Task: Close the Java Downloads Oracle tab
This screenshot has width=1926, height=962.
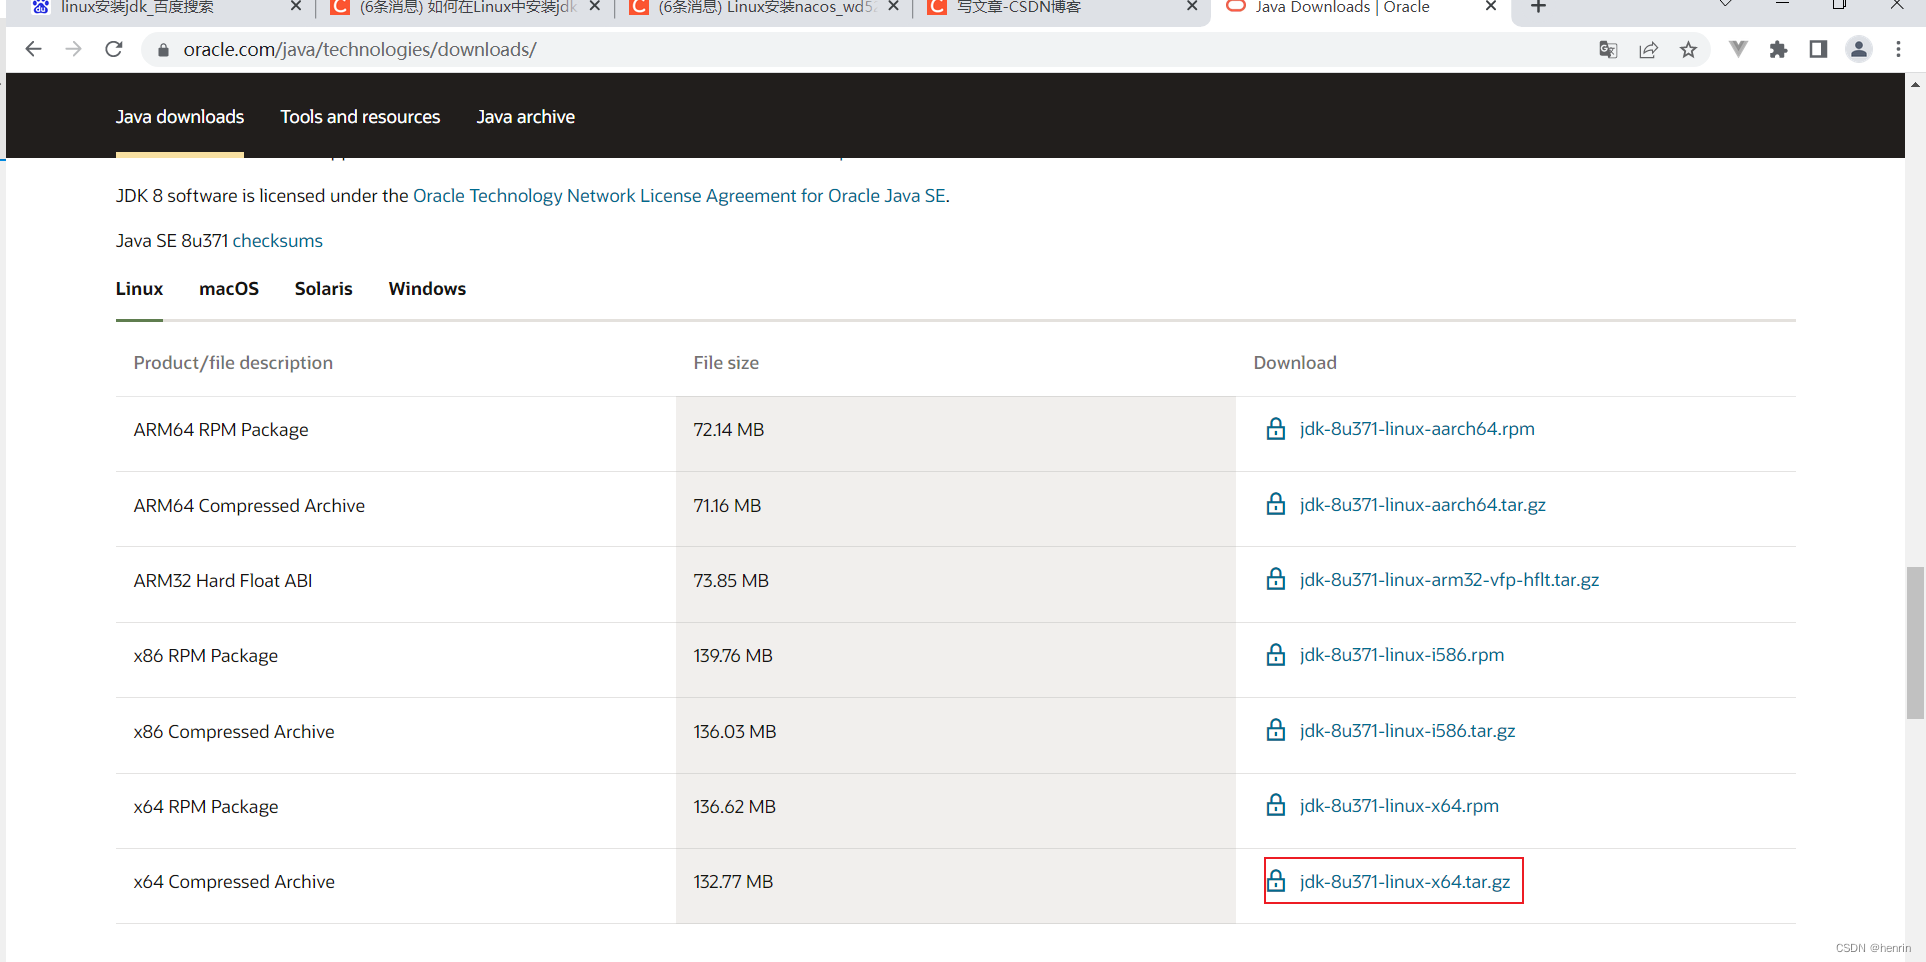Action: [1491, 7]
